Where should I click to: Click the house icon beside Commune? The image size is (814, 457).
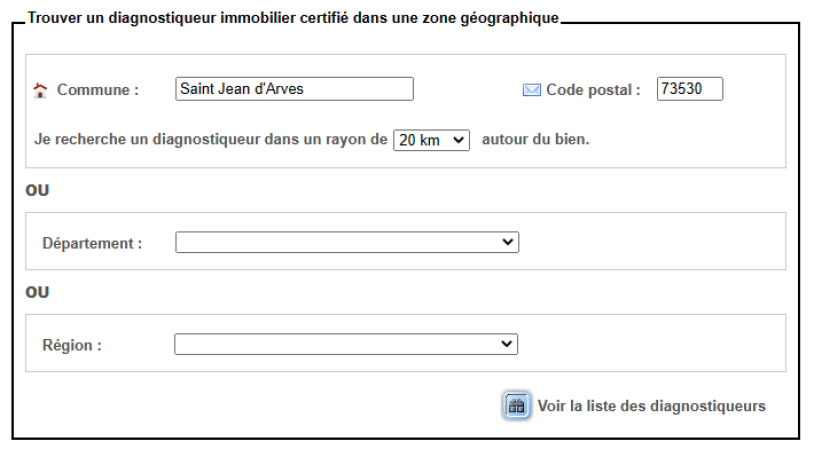[x=40, y=90]
